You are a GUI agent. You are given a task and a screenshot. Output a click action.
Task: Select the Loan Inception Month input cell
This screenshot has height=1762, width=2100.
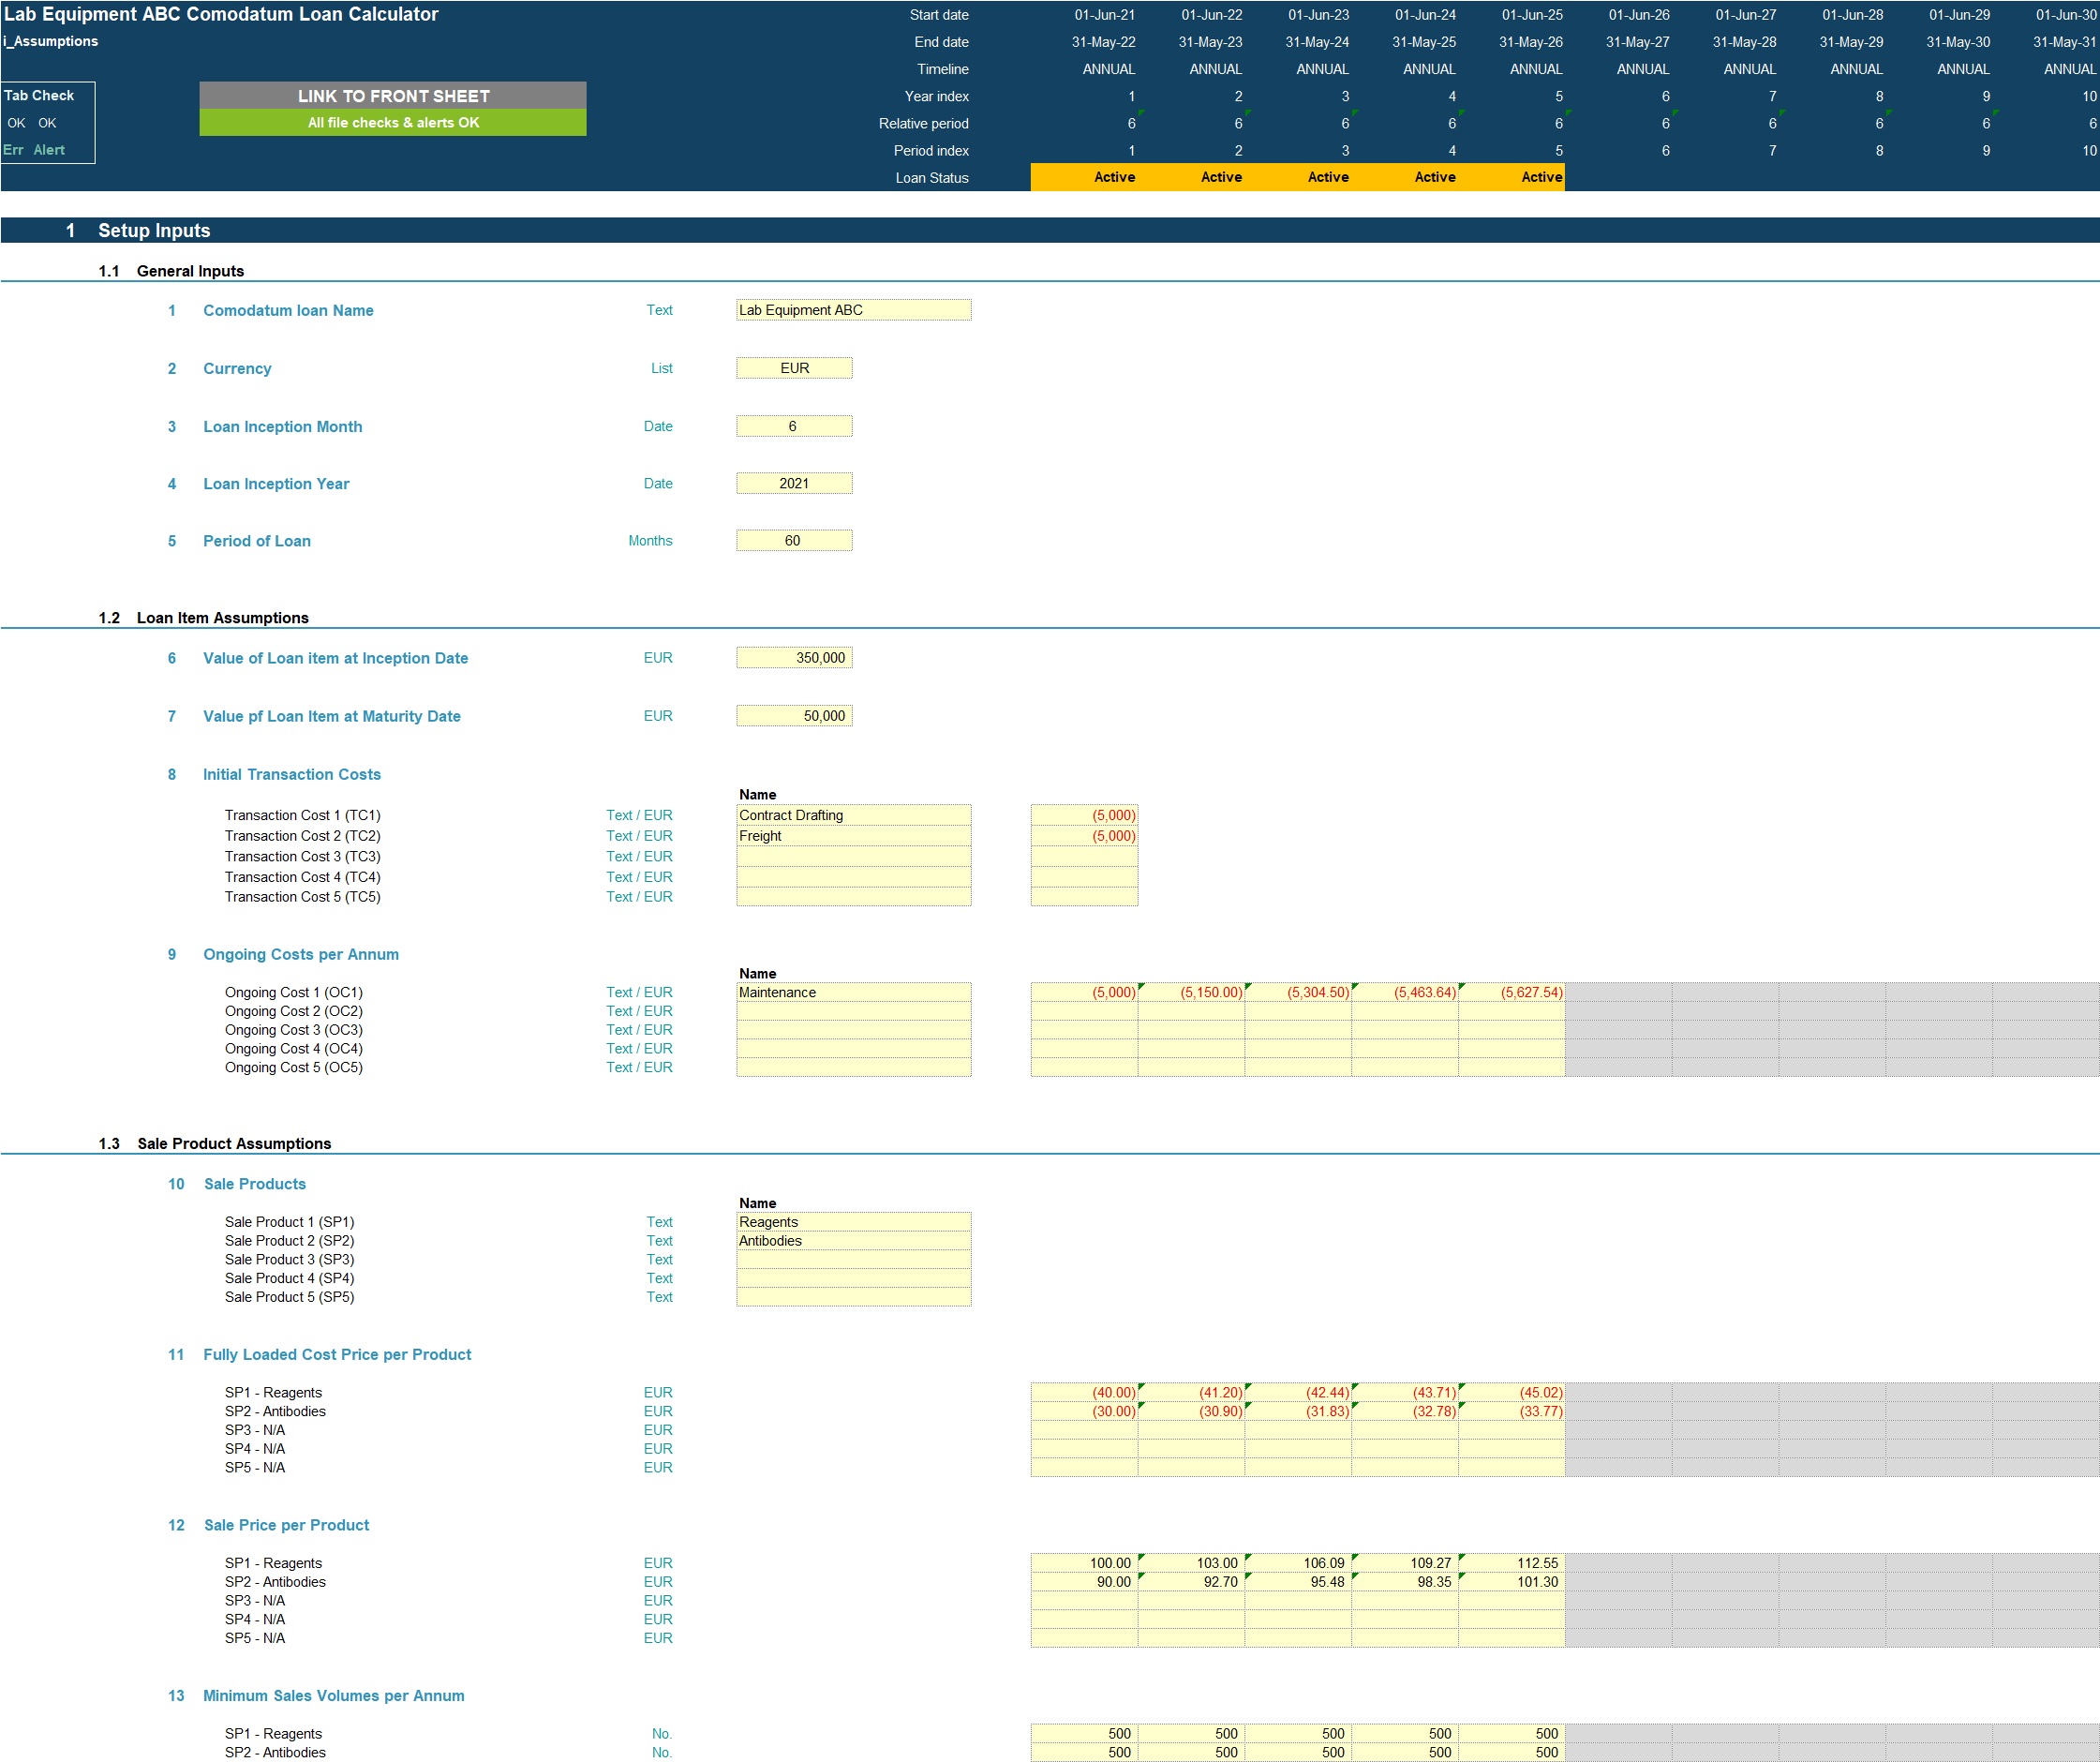coord(794,426)
